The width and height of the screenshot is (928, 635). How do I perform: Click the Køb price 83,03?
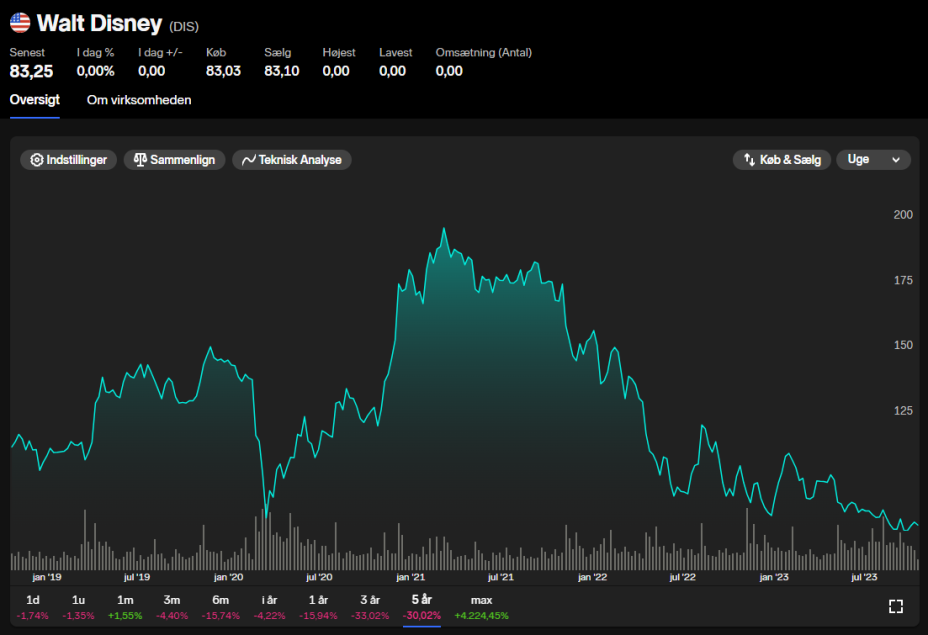coord(223,71)
